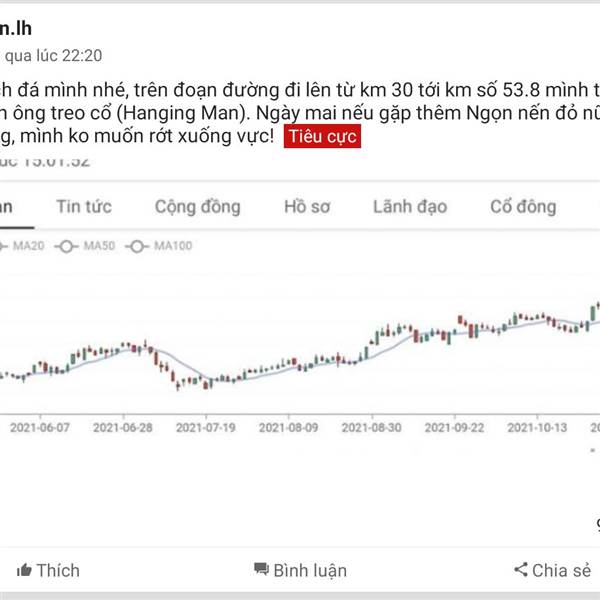
Task: Select the Lãnh đạo tab
Action: (410, 207)
